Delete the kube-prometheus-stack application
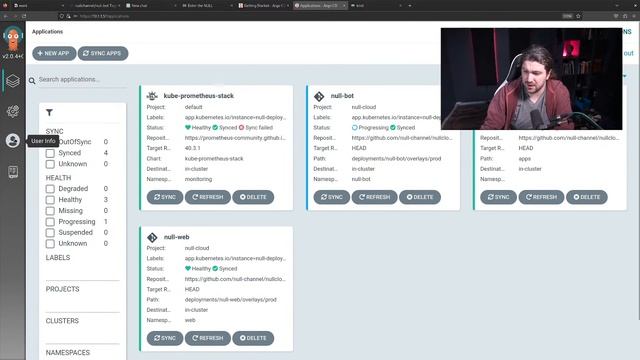This screenshot has height=360, width=640. coord(253,197)
